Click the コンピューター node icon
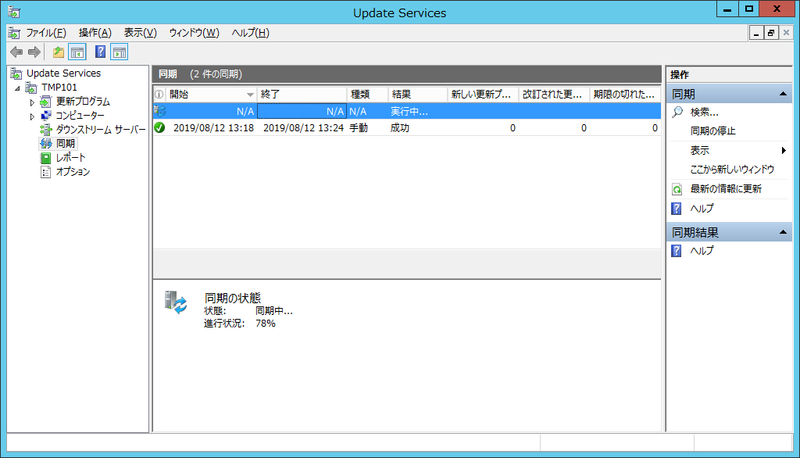Viewport: 800px width, 458px height. coord(46,116)
